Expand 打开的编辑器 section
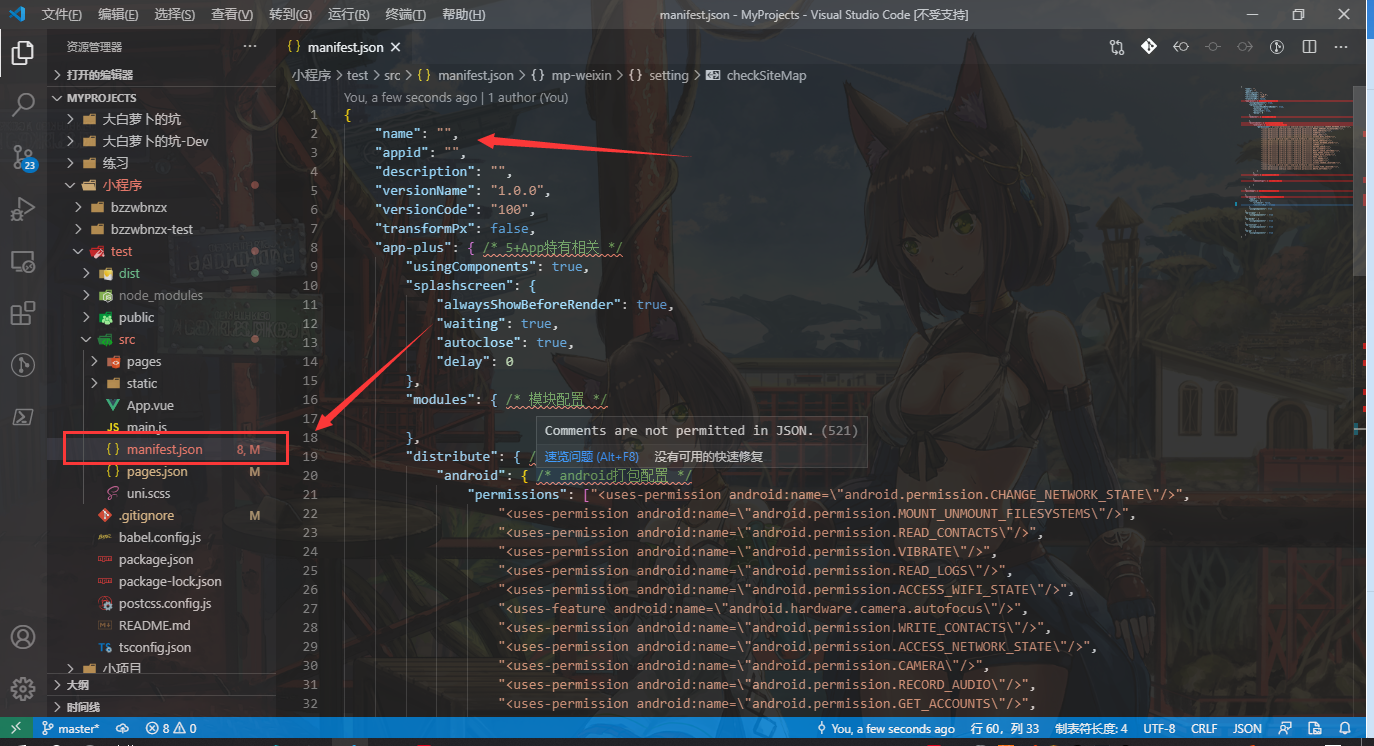Screen dimensions: 1374x746 pos(162,75)
